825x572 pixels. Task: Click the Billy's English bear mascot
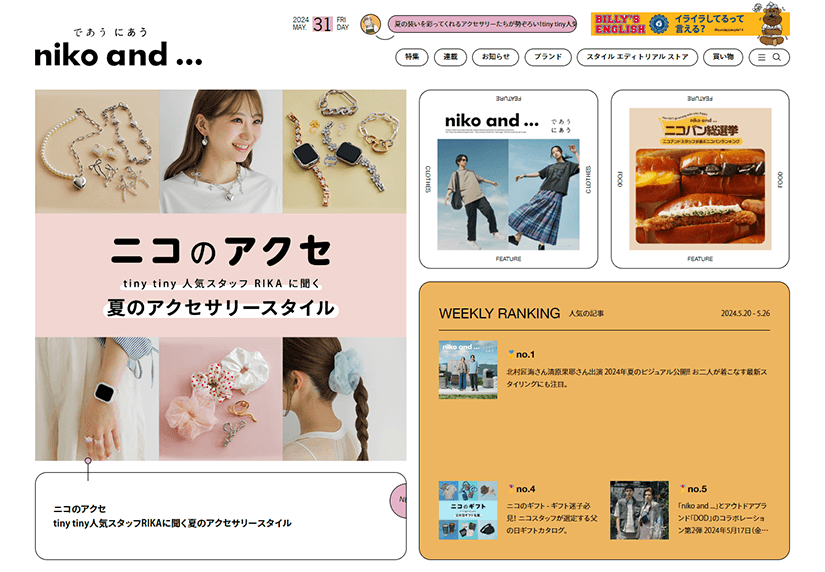[x=772, y=31]
